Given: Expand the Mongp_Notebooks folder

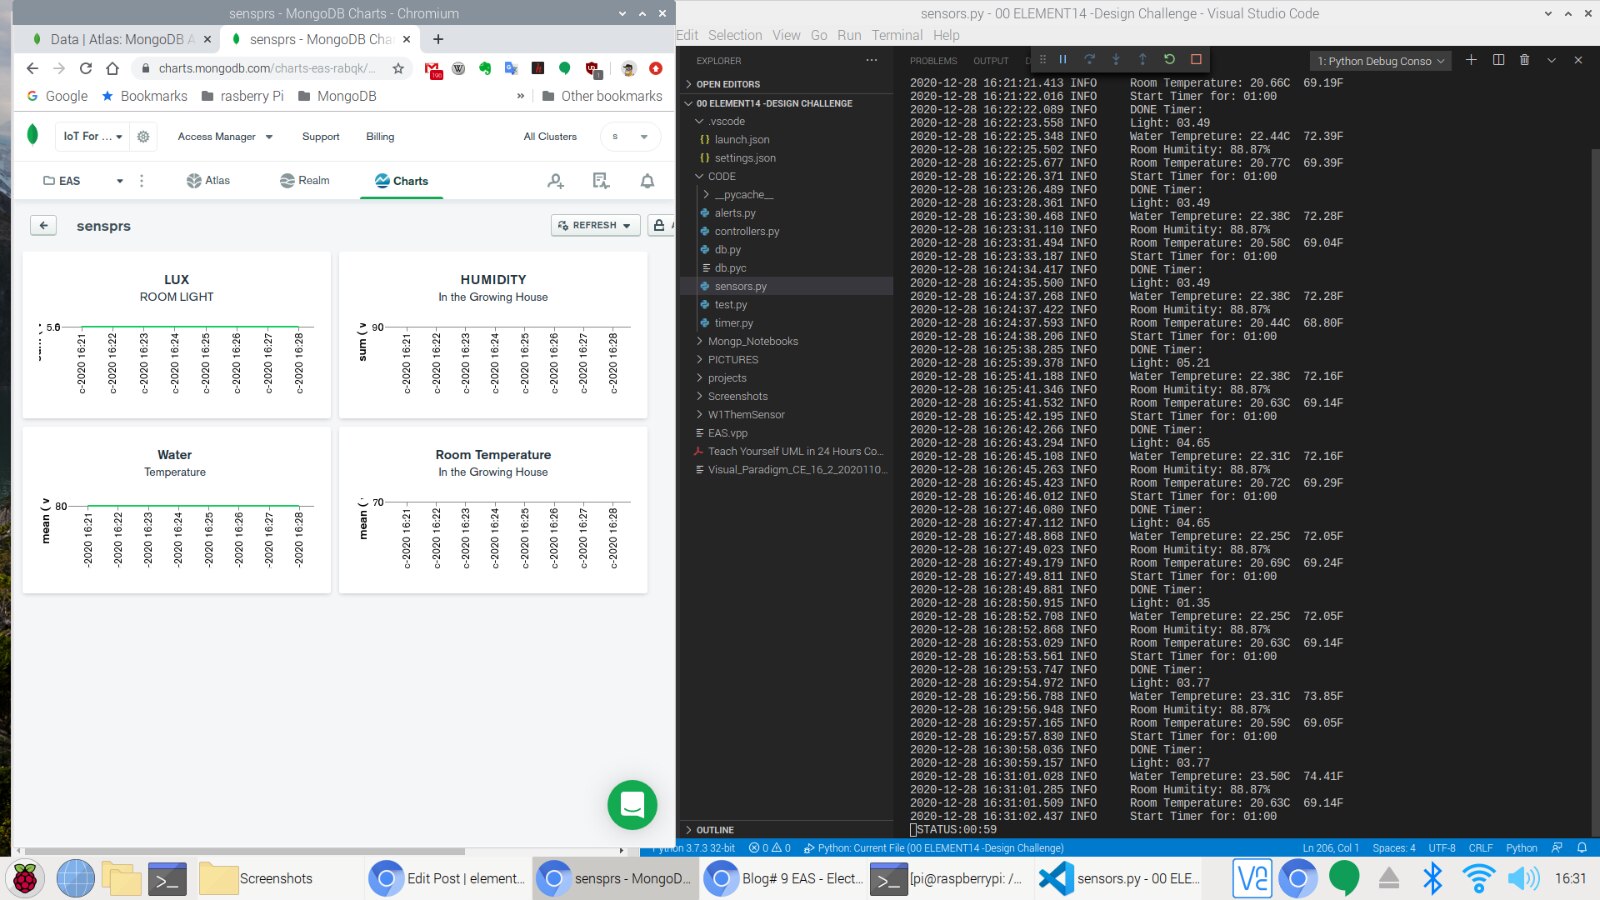Looking at the screenshot, I should pyautogui.click(x=753, y=341).
